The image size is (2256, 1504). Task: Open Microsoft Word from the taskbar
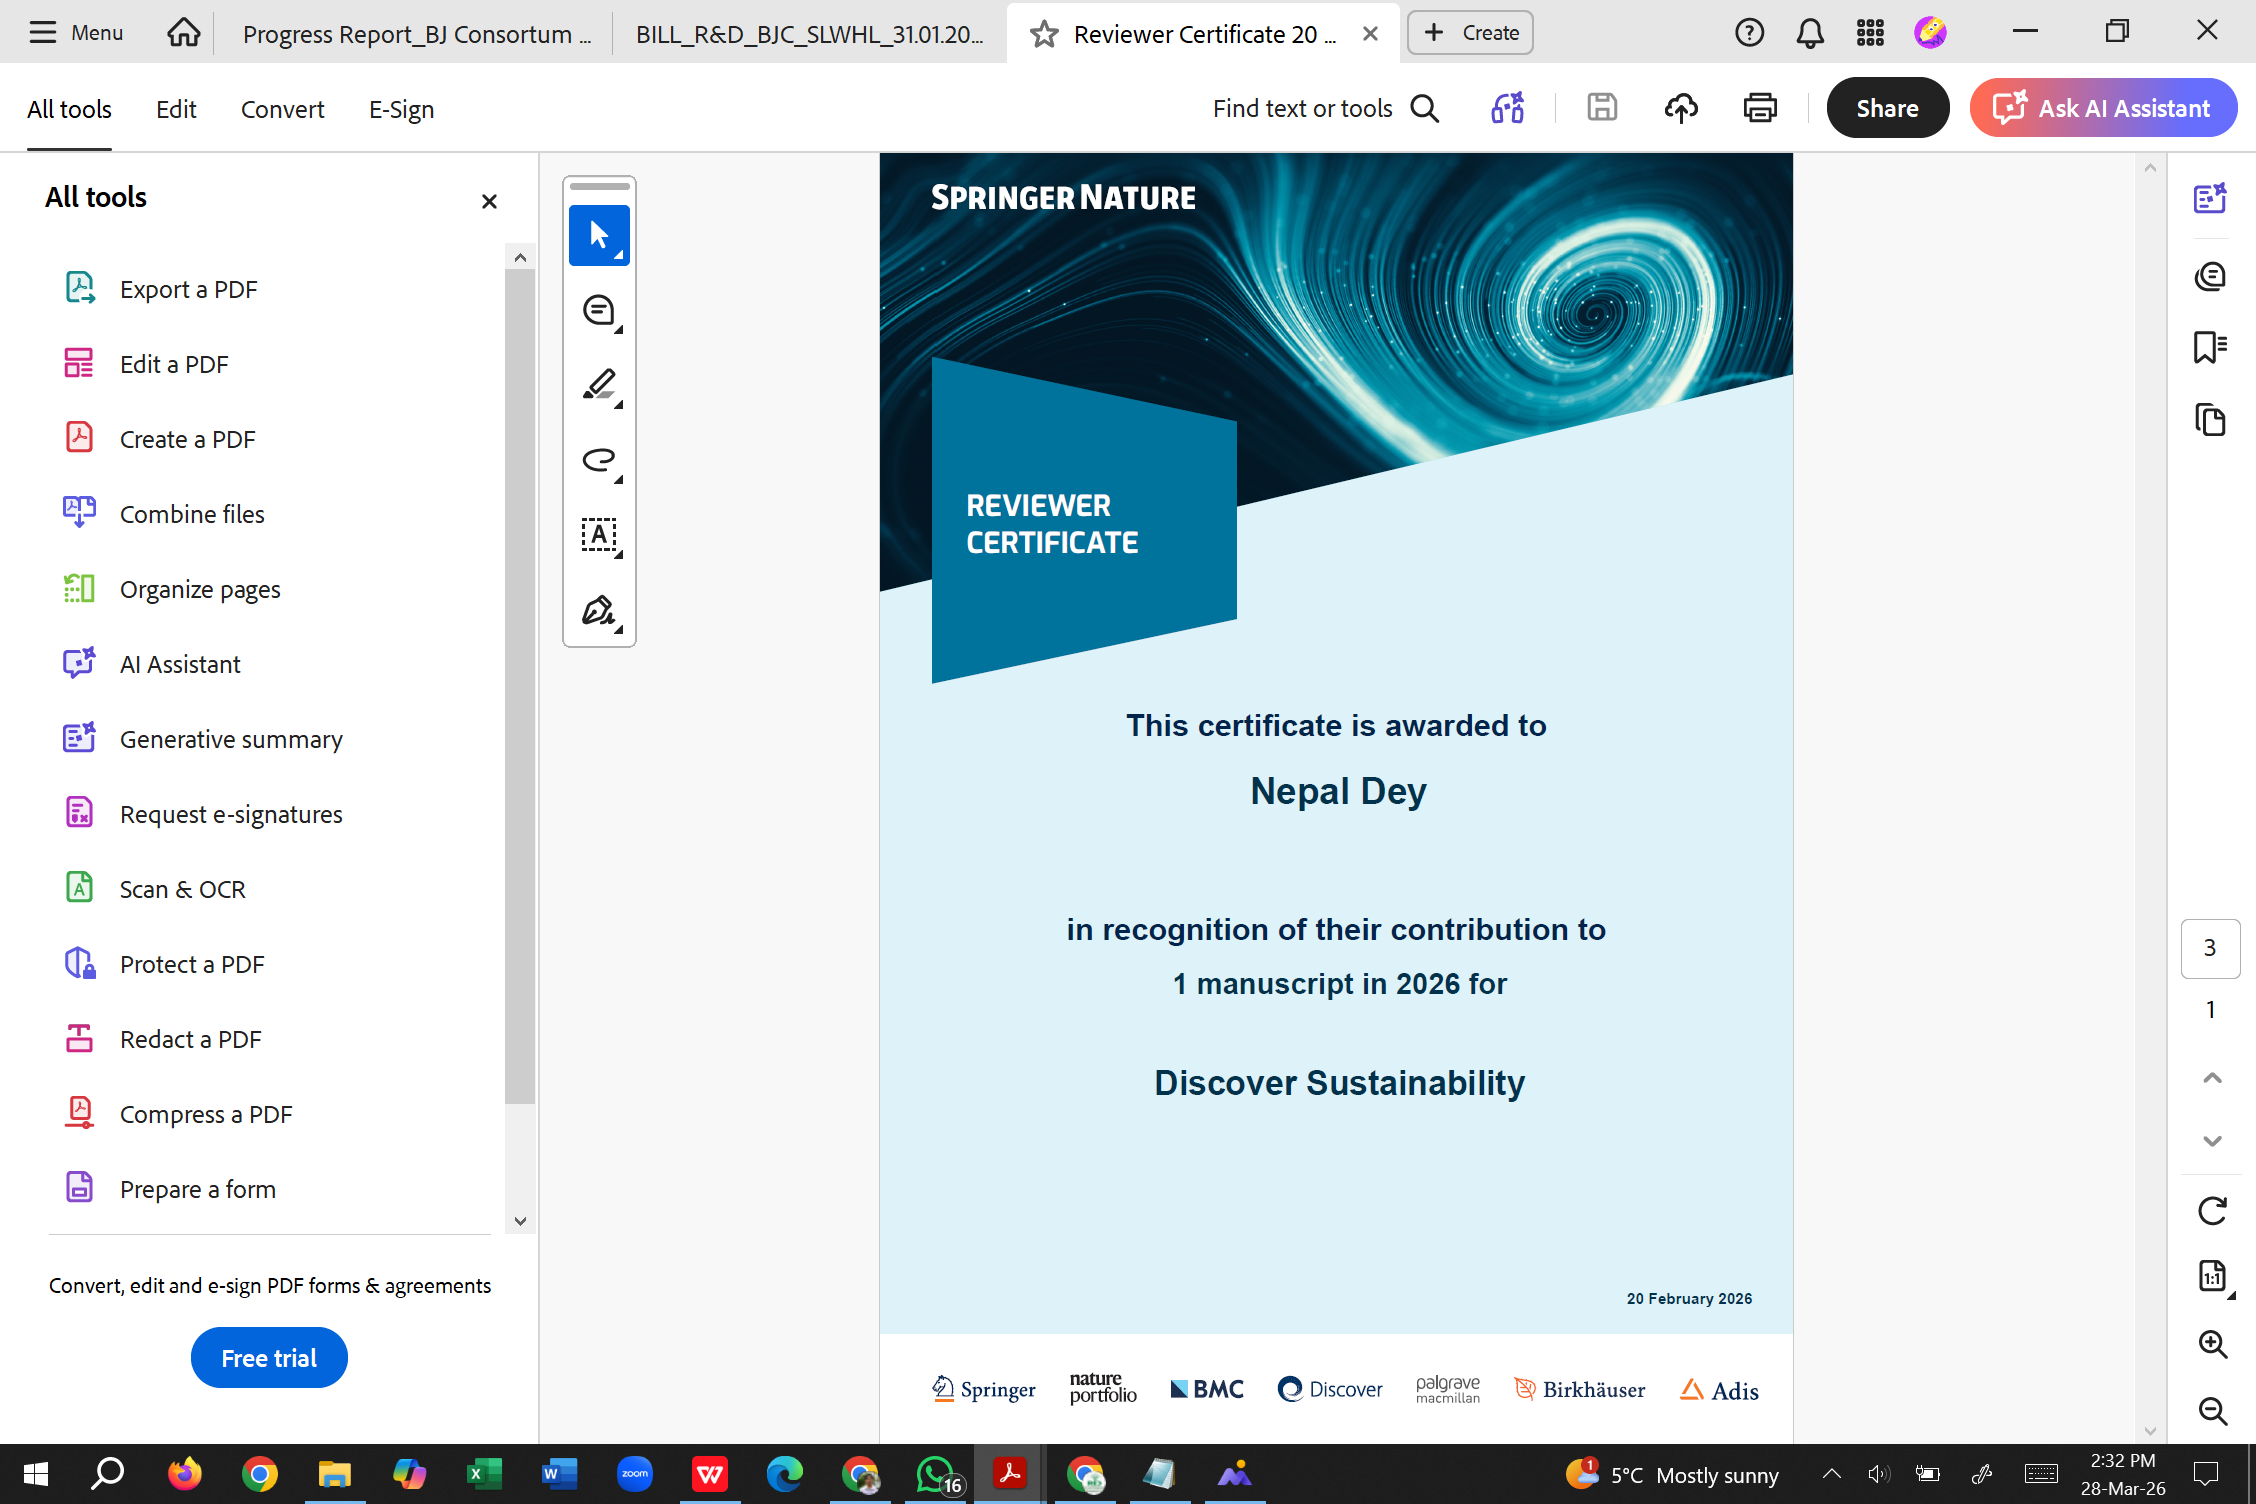tap(559, 1474)
